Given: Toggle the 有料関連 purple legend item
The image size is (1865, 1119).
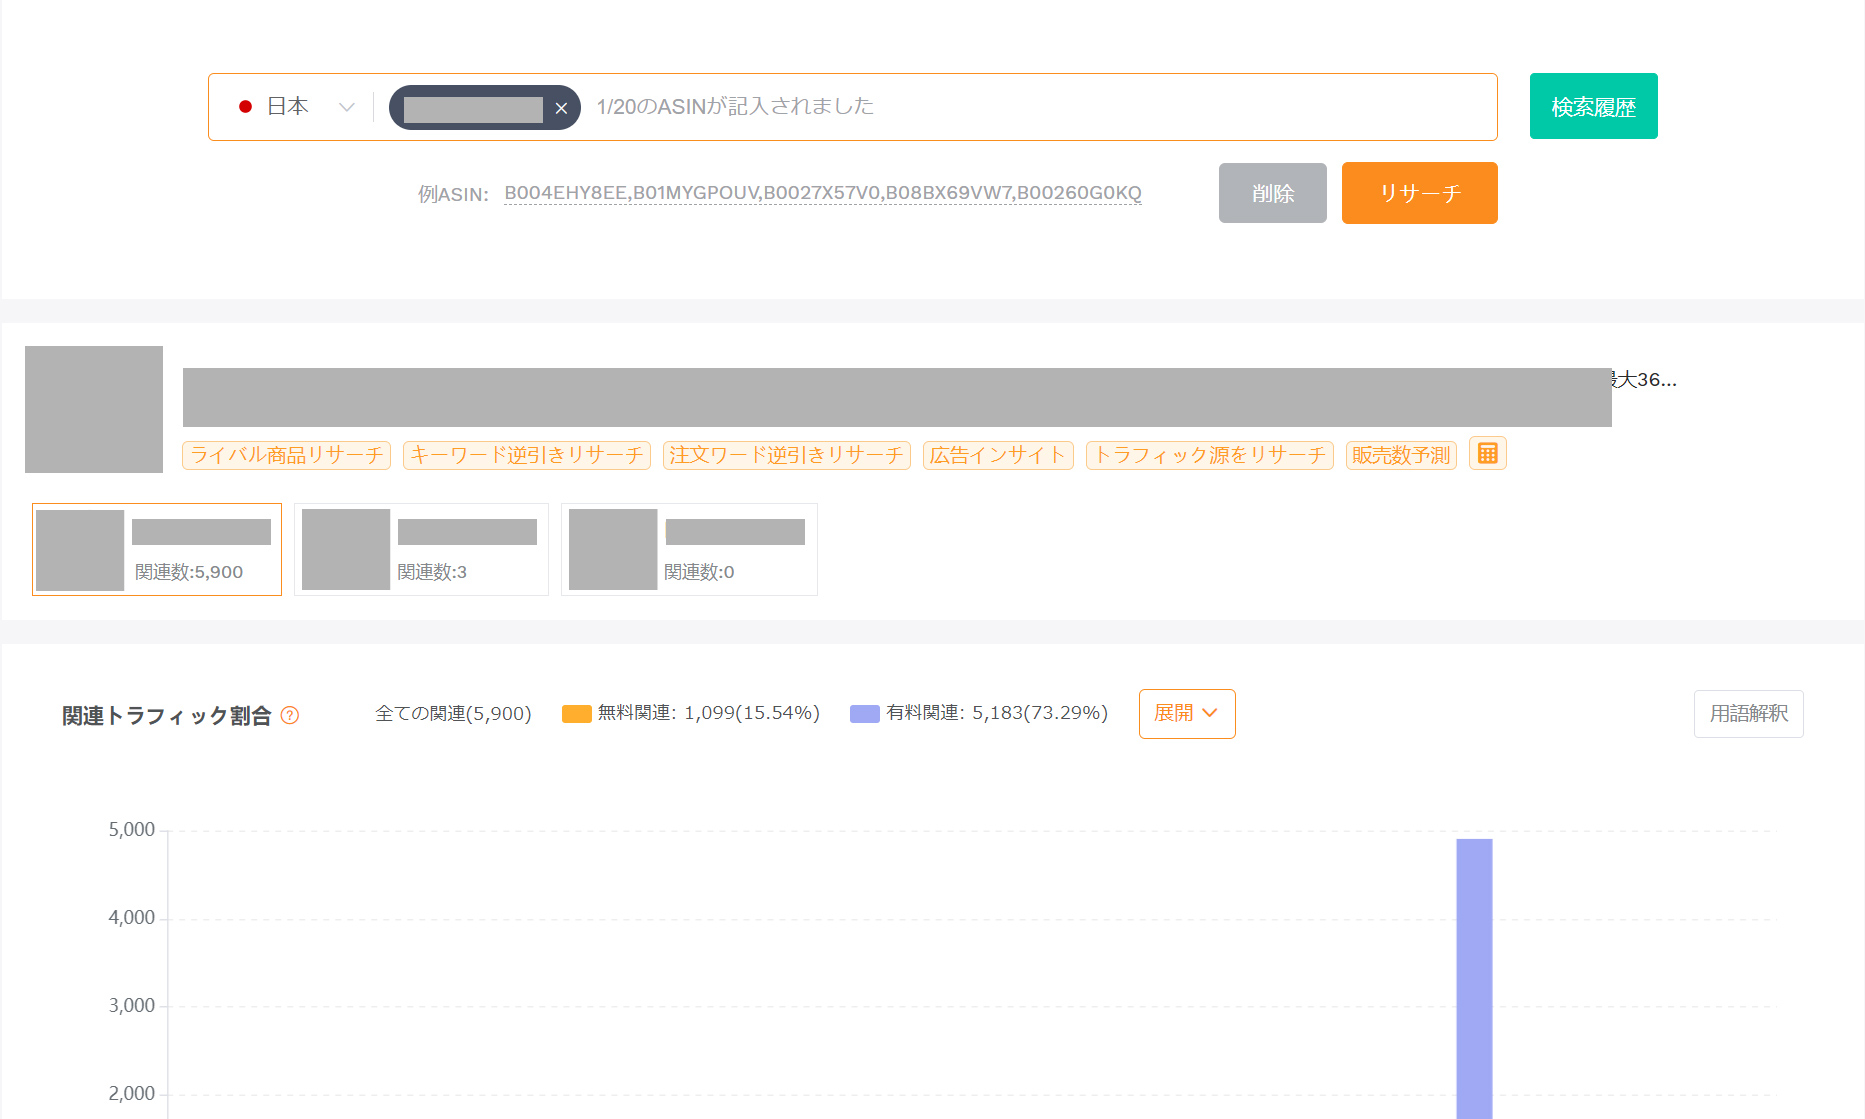Looking at the screenshot, I should (979, 713).
